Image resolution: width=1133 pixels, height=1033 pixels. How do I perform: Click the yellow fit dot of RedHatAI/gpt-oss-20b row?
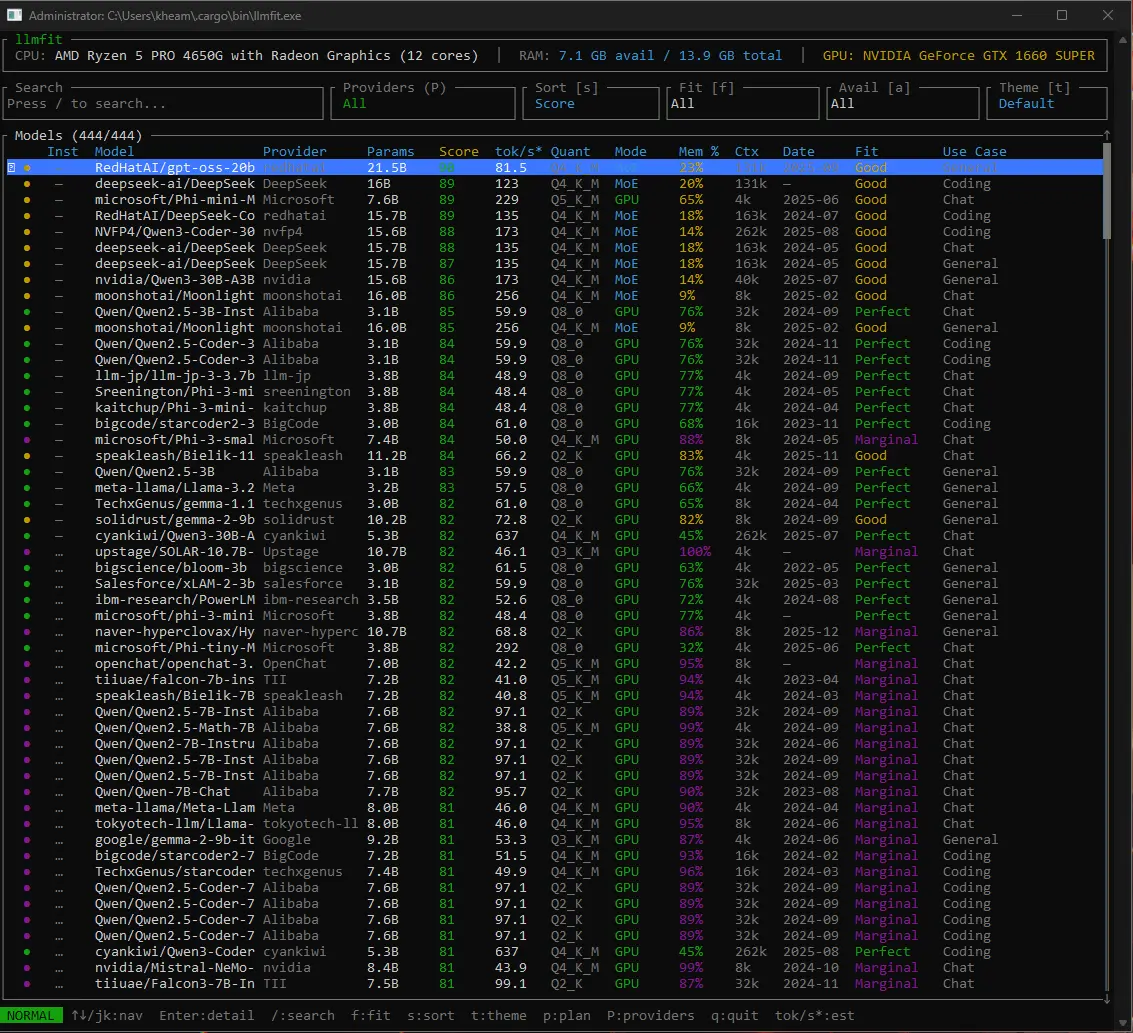[27, 168]
